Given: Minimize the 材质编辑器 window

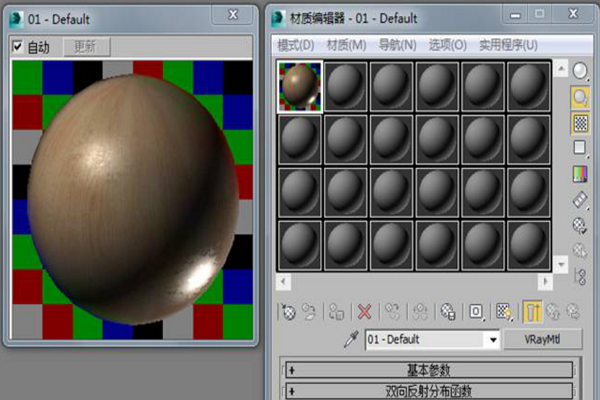Looking at the screenshot, I should pos(515,15).
